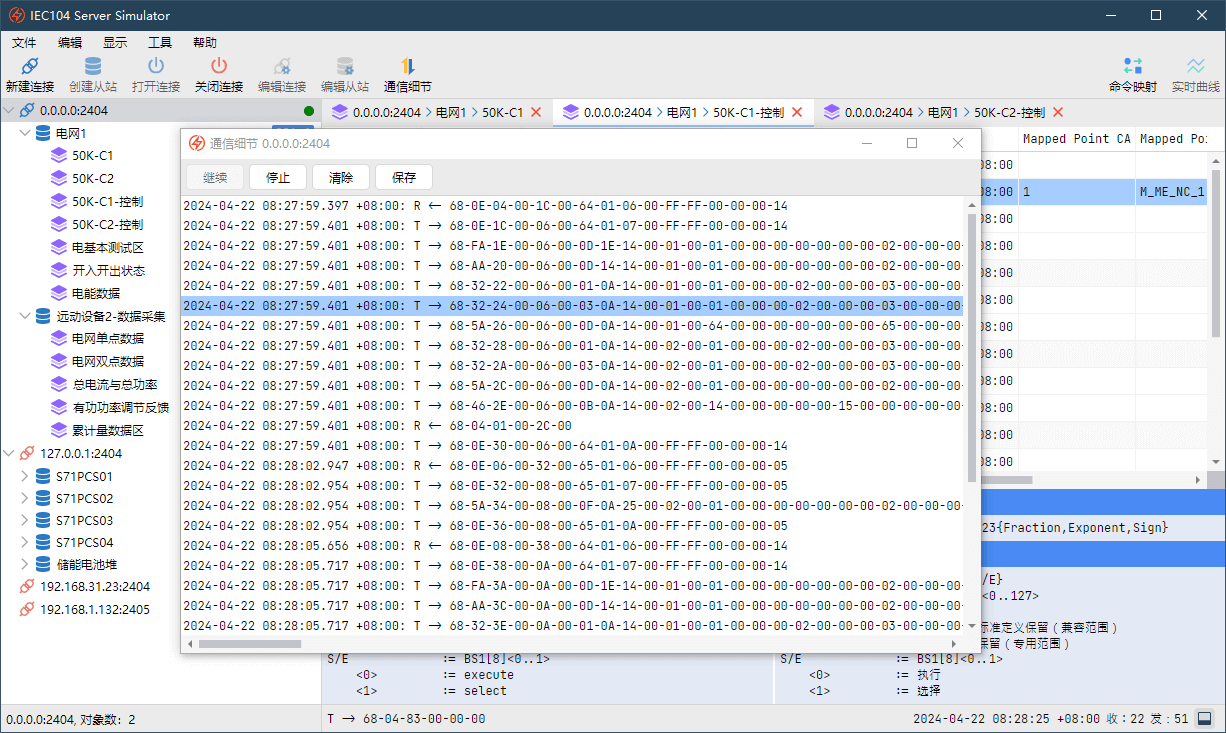Click the 保存 button in dialog

point(404,178)
